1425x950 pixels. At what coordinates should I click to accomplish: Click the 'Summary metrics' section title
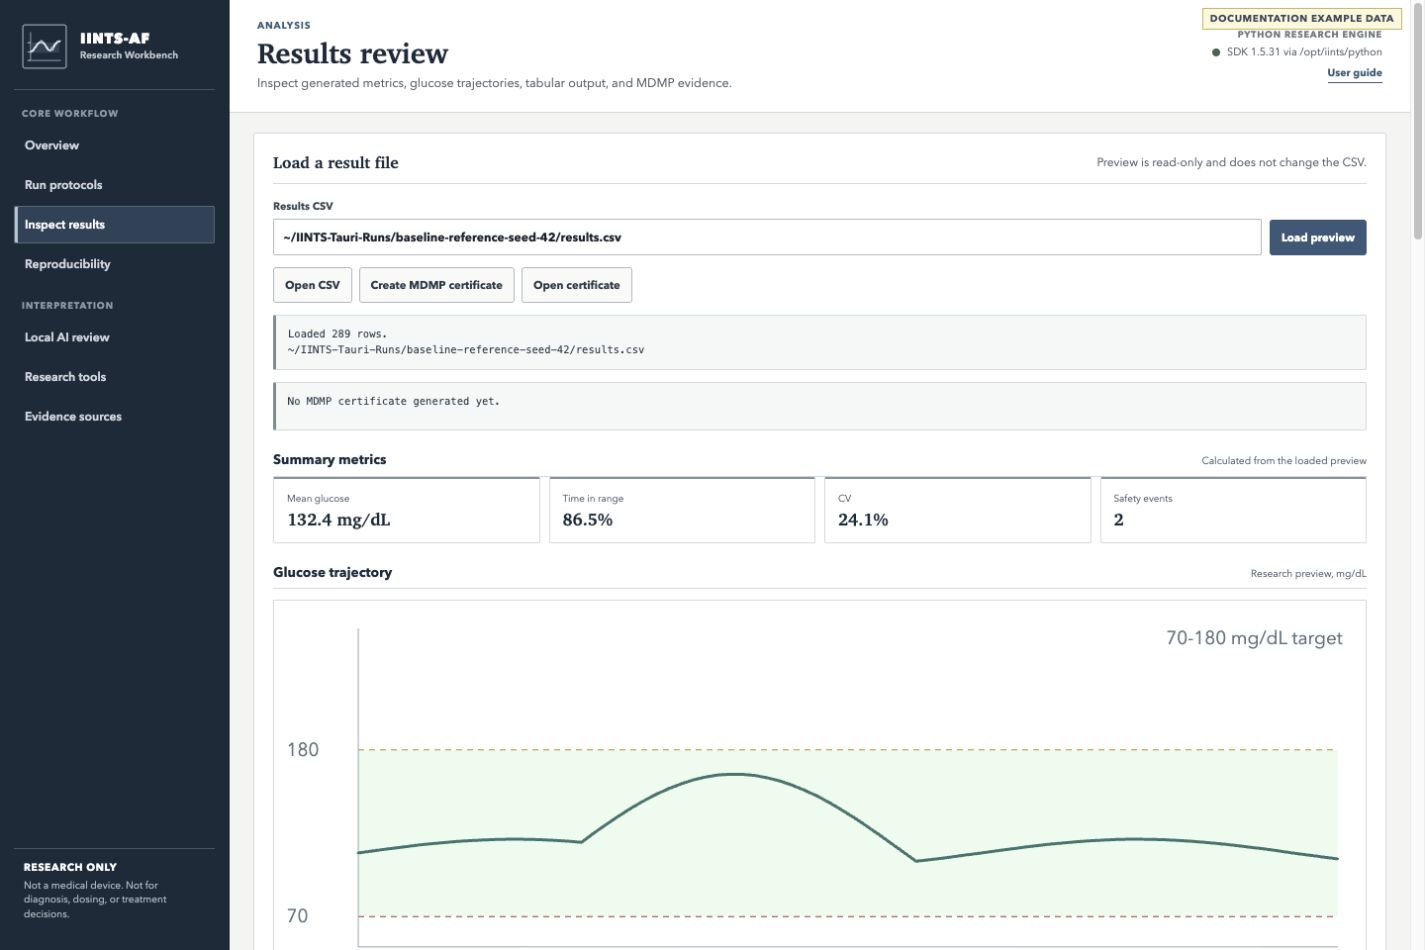pyautogui.click(x=329, y=460)
